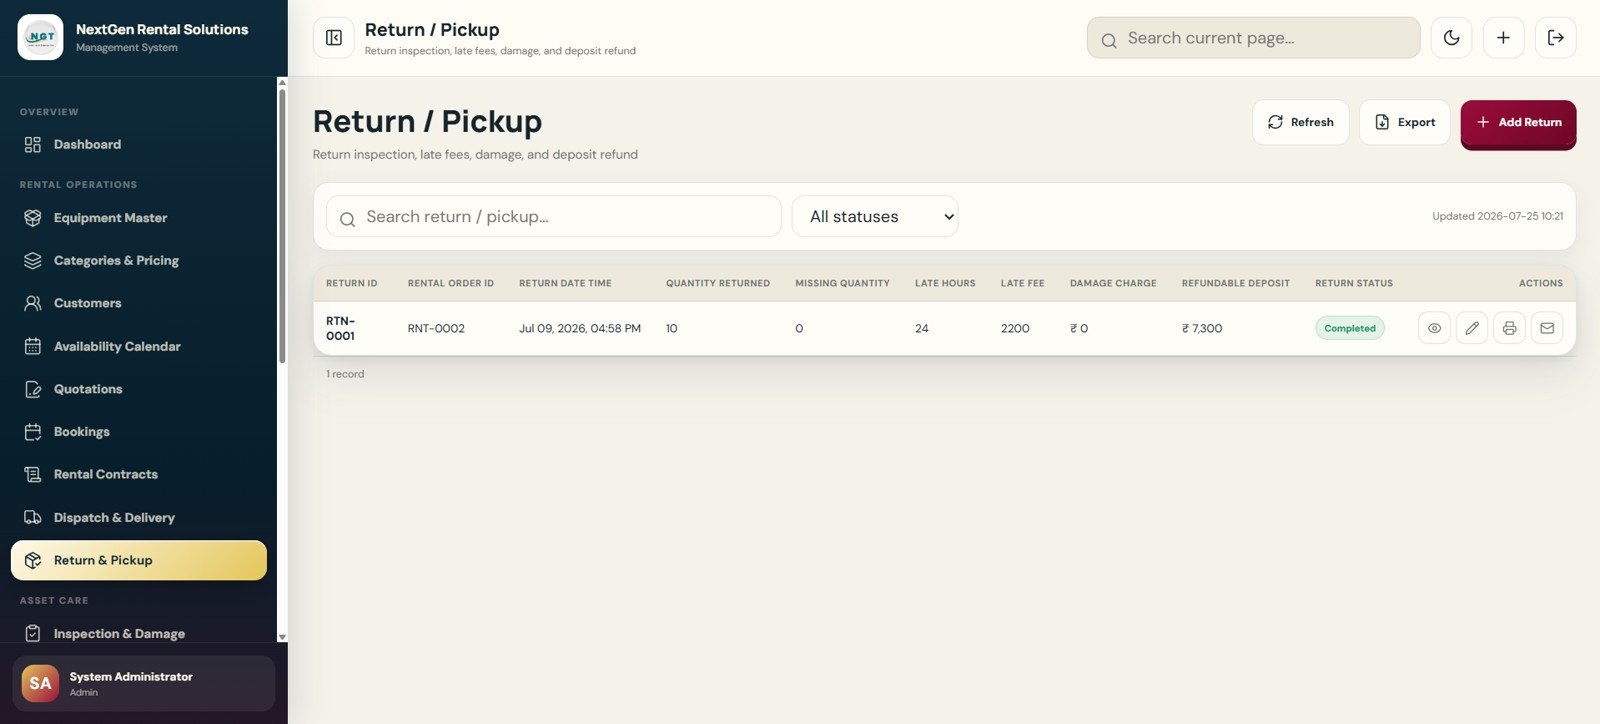
Task: Go to Categories & Pricing
Action: pos(139,261)
